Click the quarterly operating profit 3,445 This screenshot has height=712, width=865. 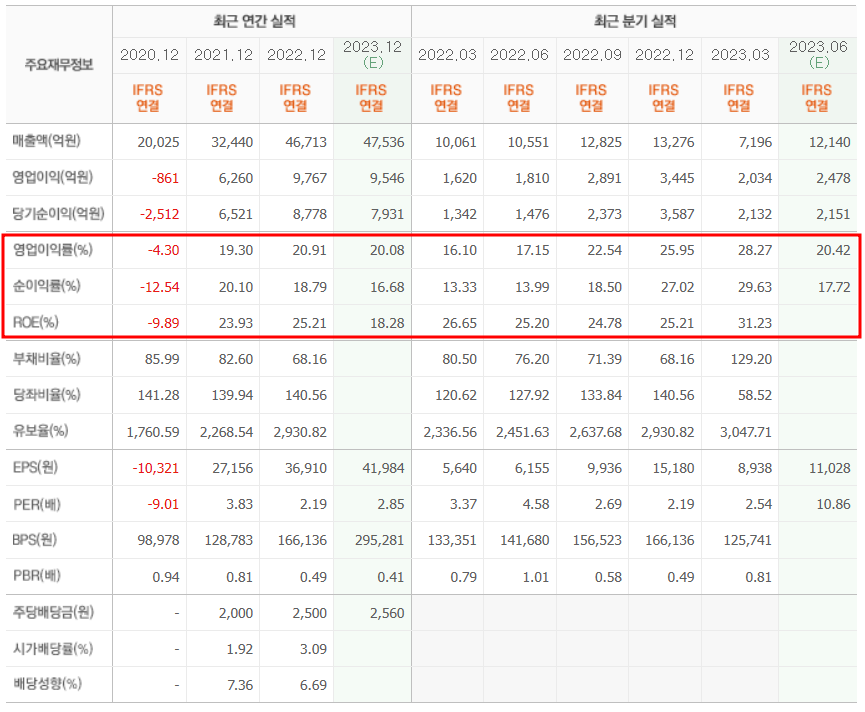coord(677,178)
